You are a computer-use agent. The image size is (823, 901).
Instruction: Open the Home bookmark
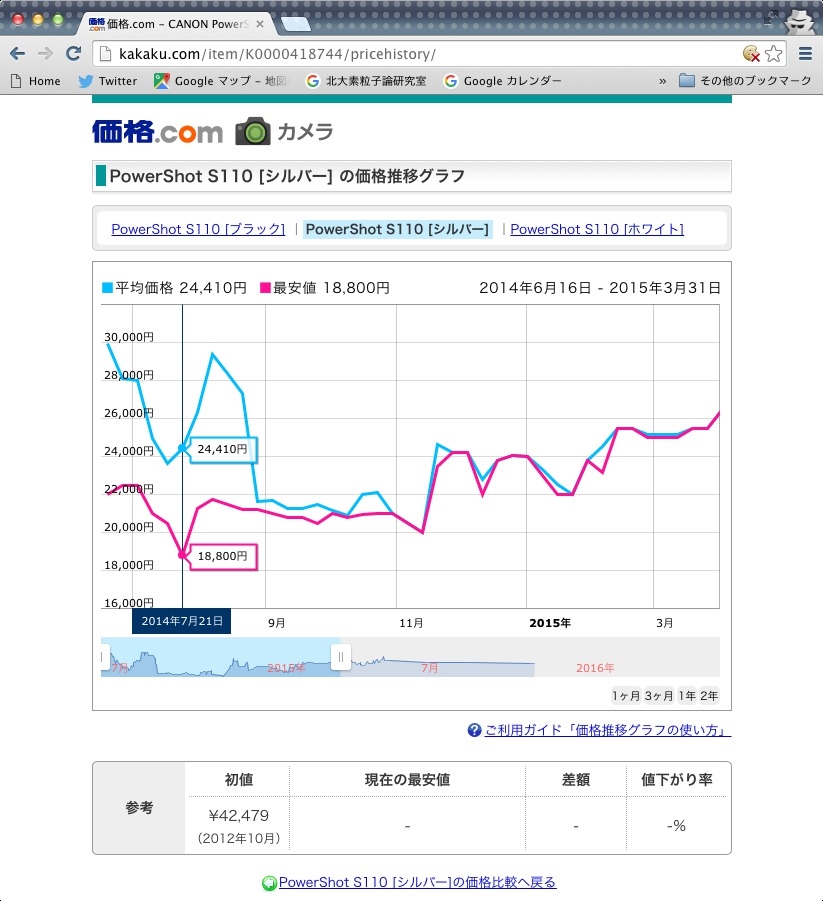(x=36, y=81)
